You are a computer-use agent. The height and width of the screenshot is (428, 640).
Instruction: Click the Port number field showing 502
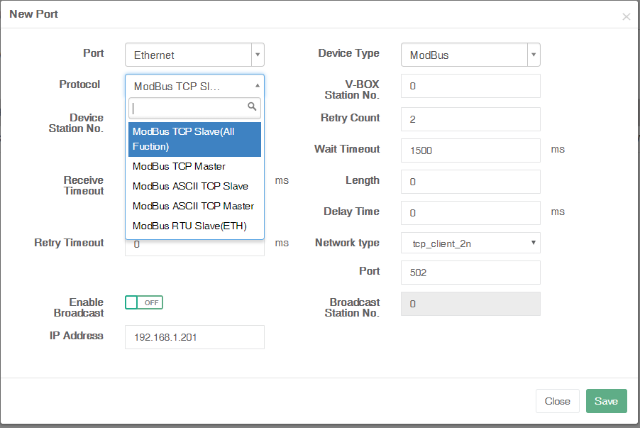[x=471, y=273]
